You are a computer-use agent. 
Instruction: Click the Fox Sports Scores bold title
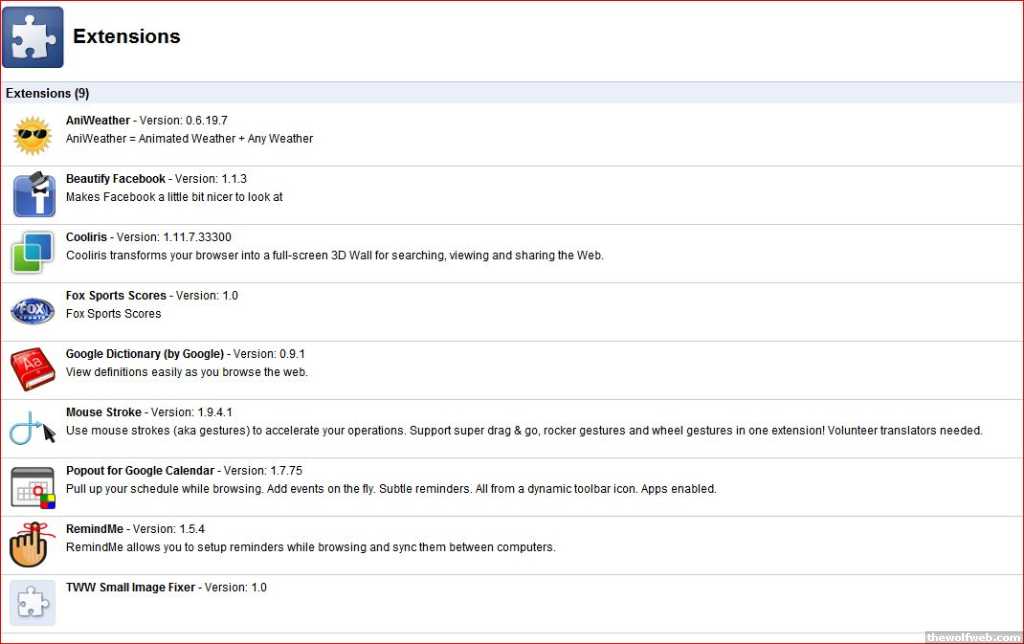(x=117, y=296)
